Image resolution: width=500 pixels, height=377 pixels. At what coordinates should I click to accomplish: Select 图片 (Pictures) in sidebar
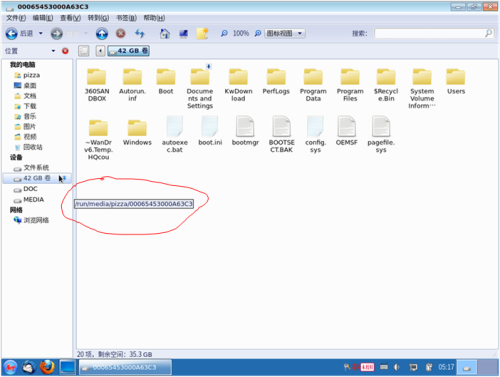coord(25,127)
